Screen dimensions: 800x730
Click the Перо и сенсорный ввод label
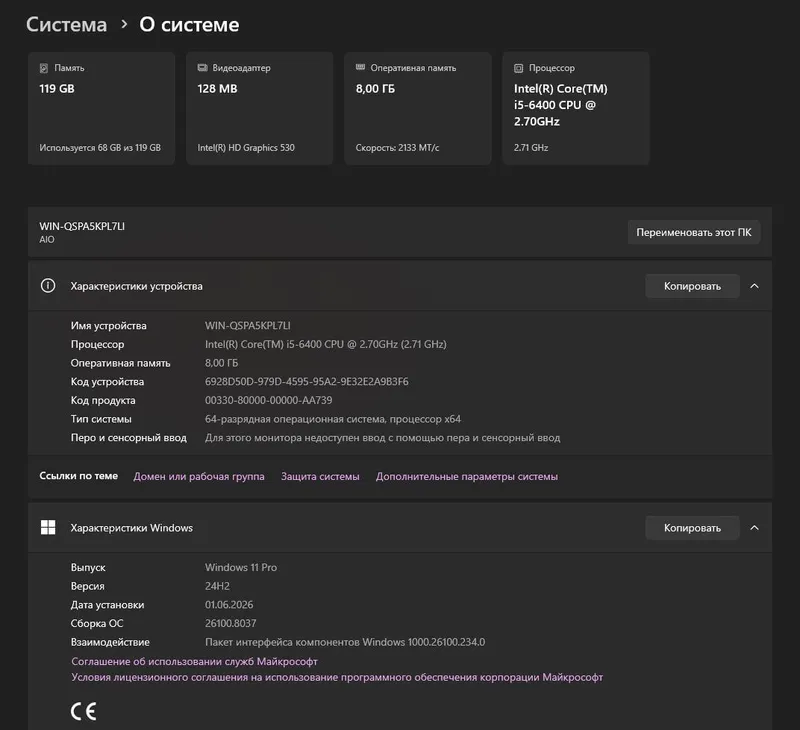pos(129,438)
